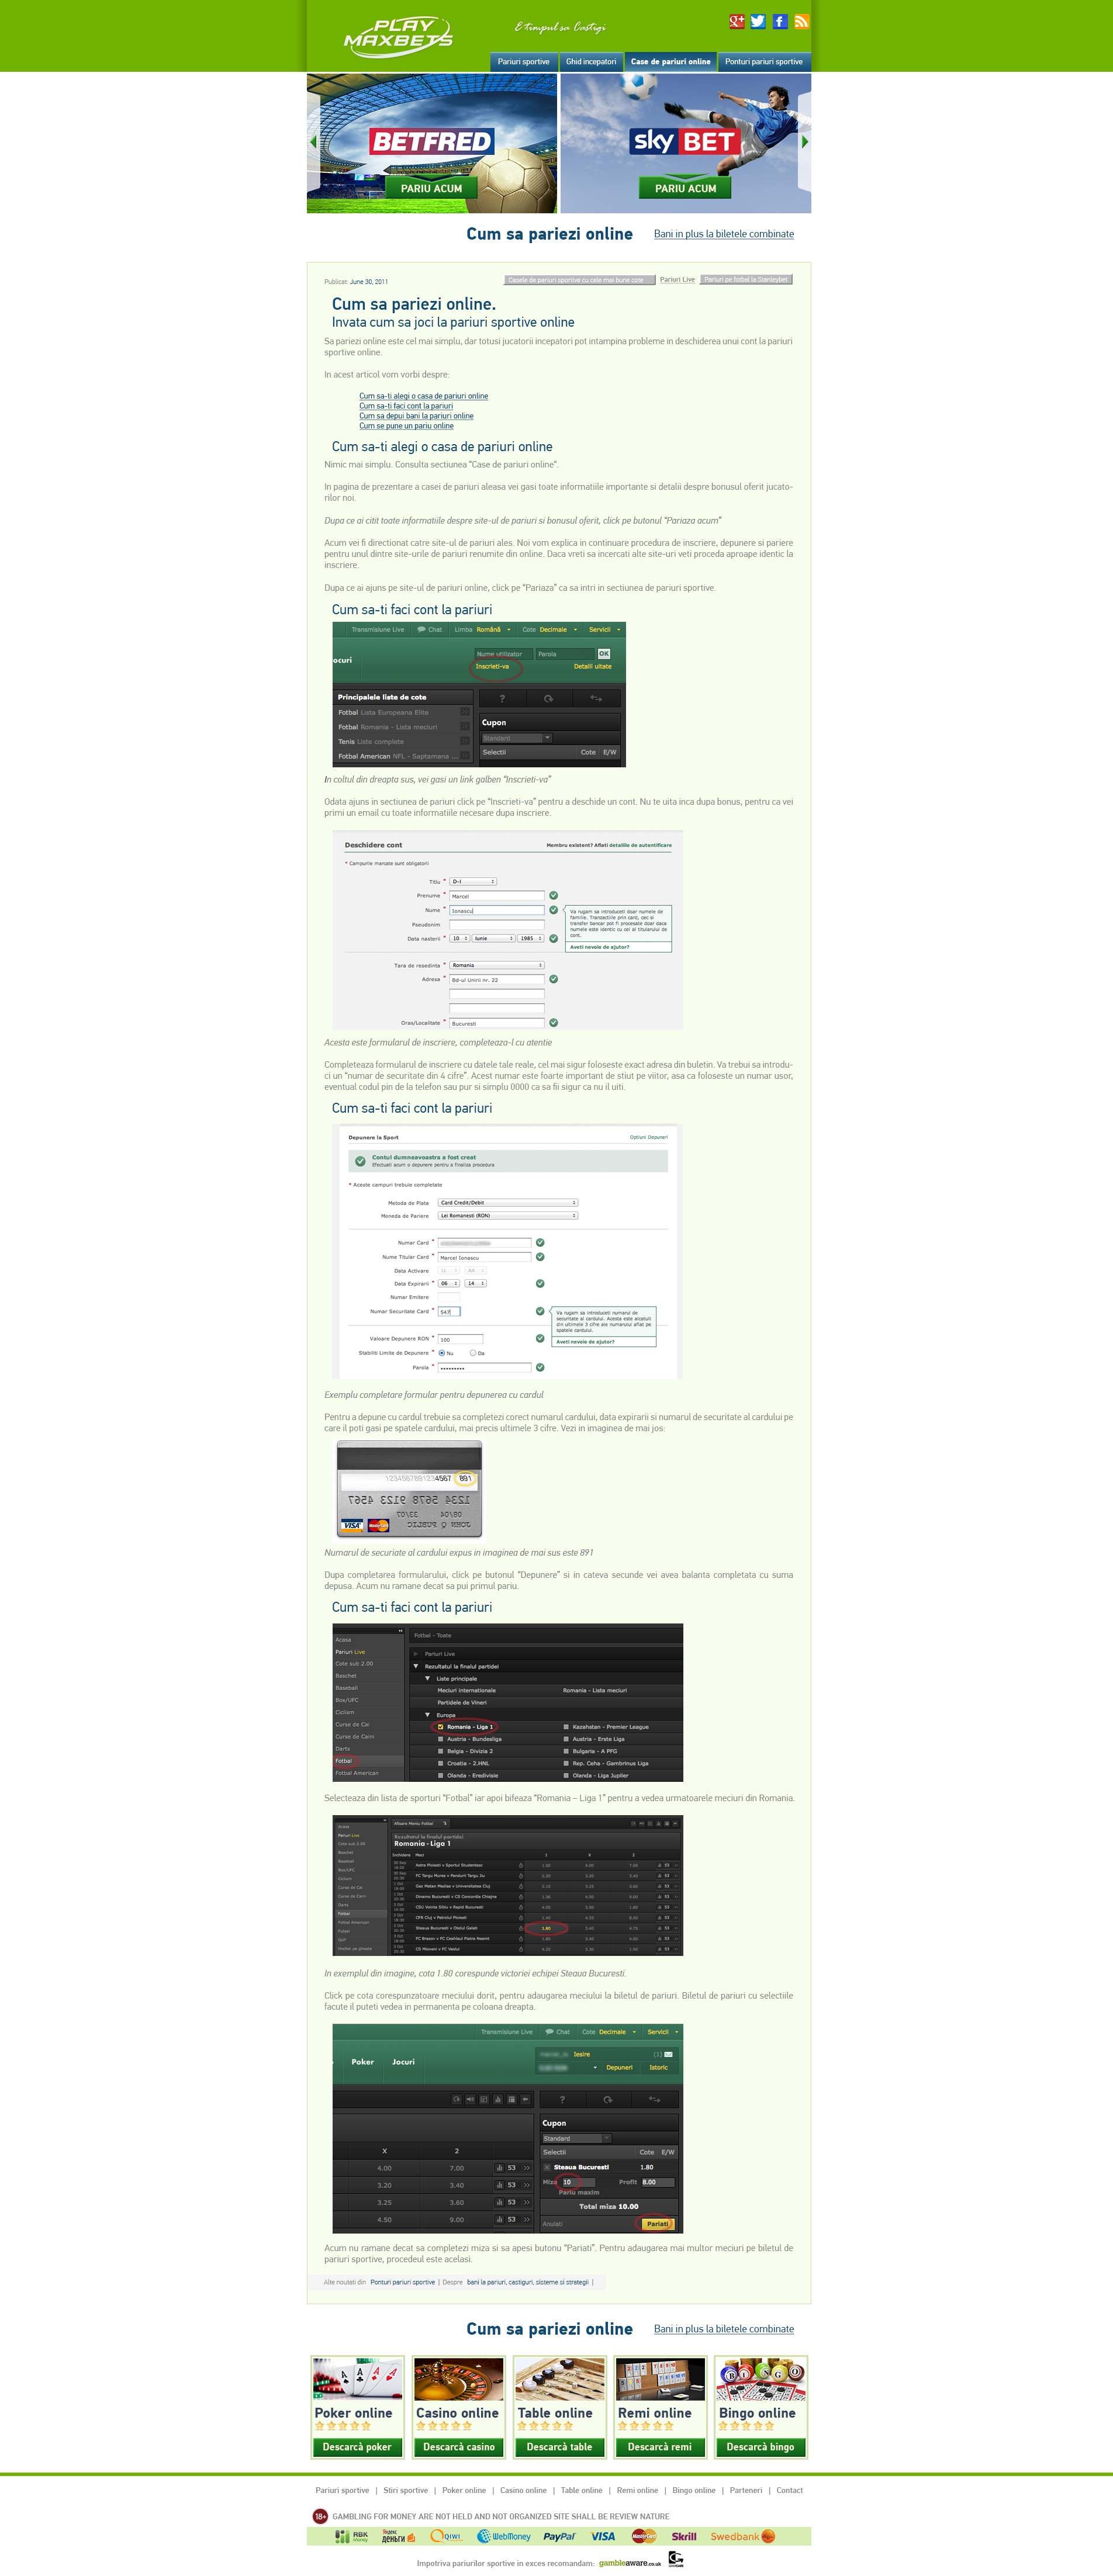Open the footer Table online link

click(x=582, y=2490)
